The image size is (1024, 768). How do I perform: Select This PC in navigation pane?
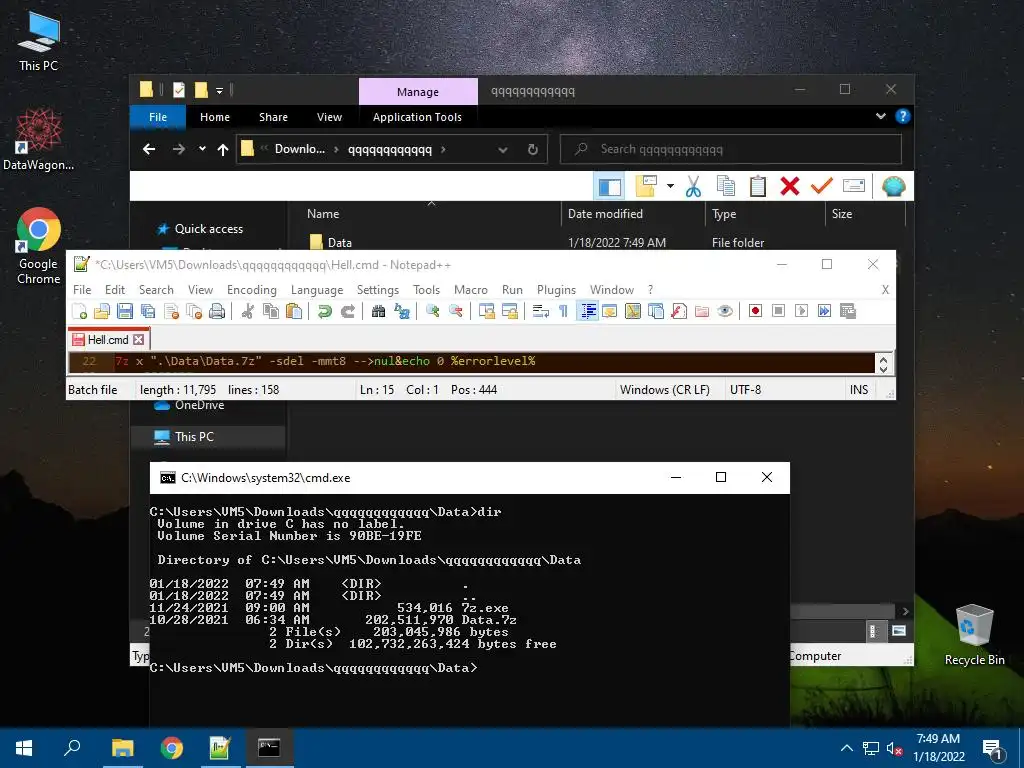tap(193, 437)
